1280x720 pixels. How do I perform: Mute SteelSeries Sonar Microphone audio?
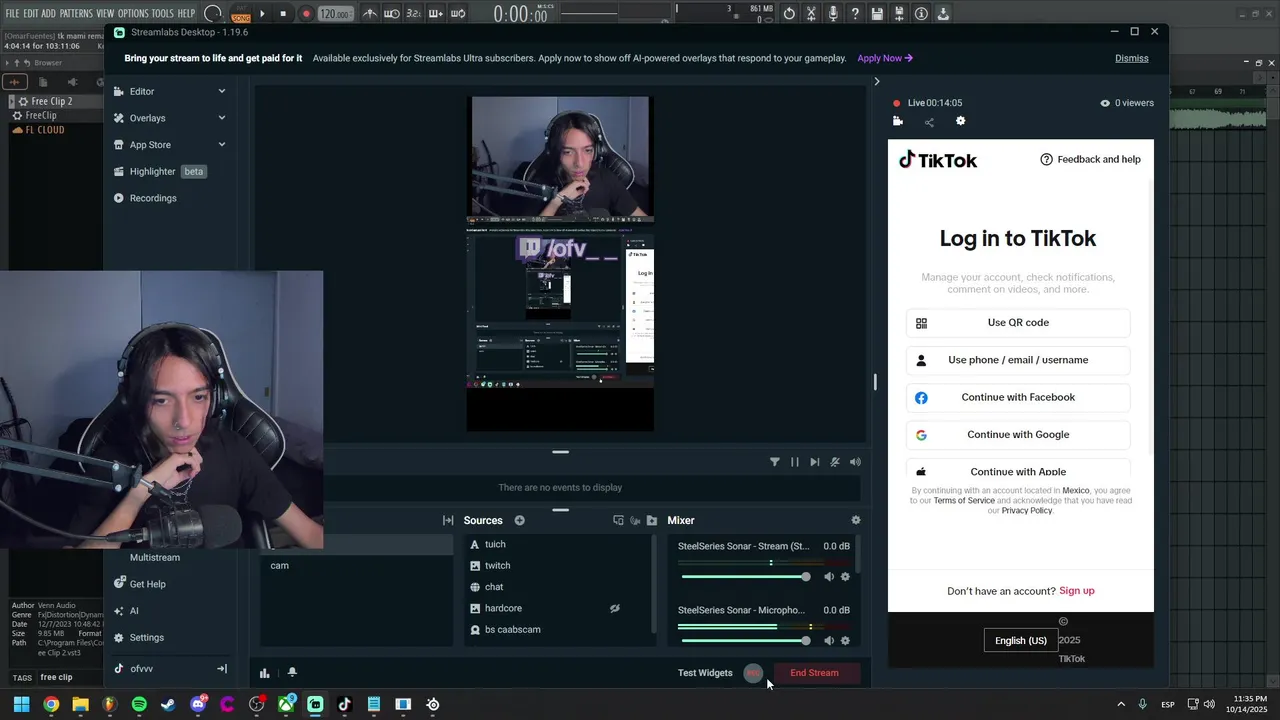[829, 640]
